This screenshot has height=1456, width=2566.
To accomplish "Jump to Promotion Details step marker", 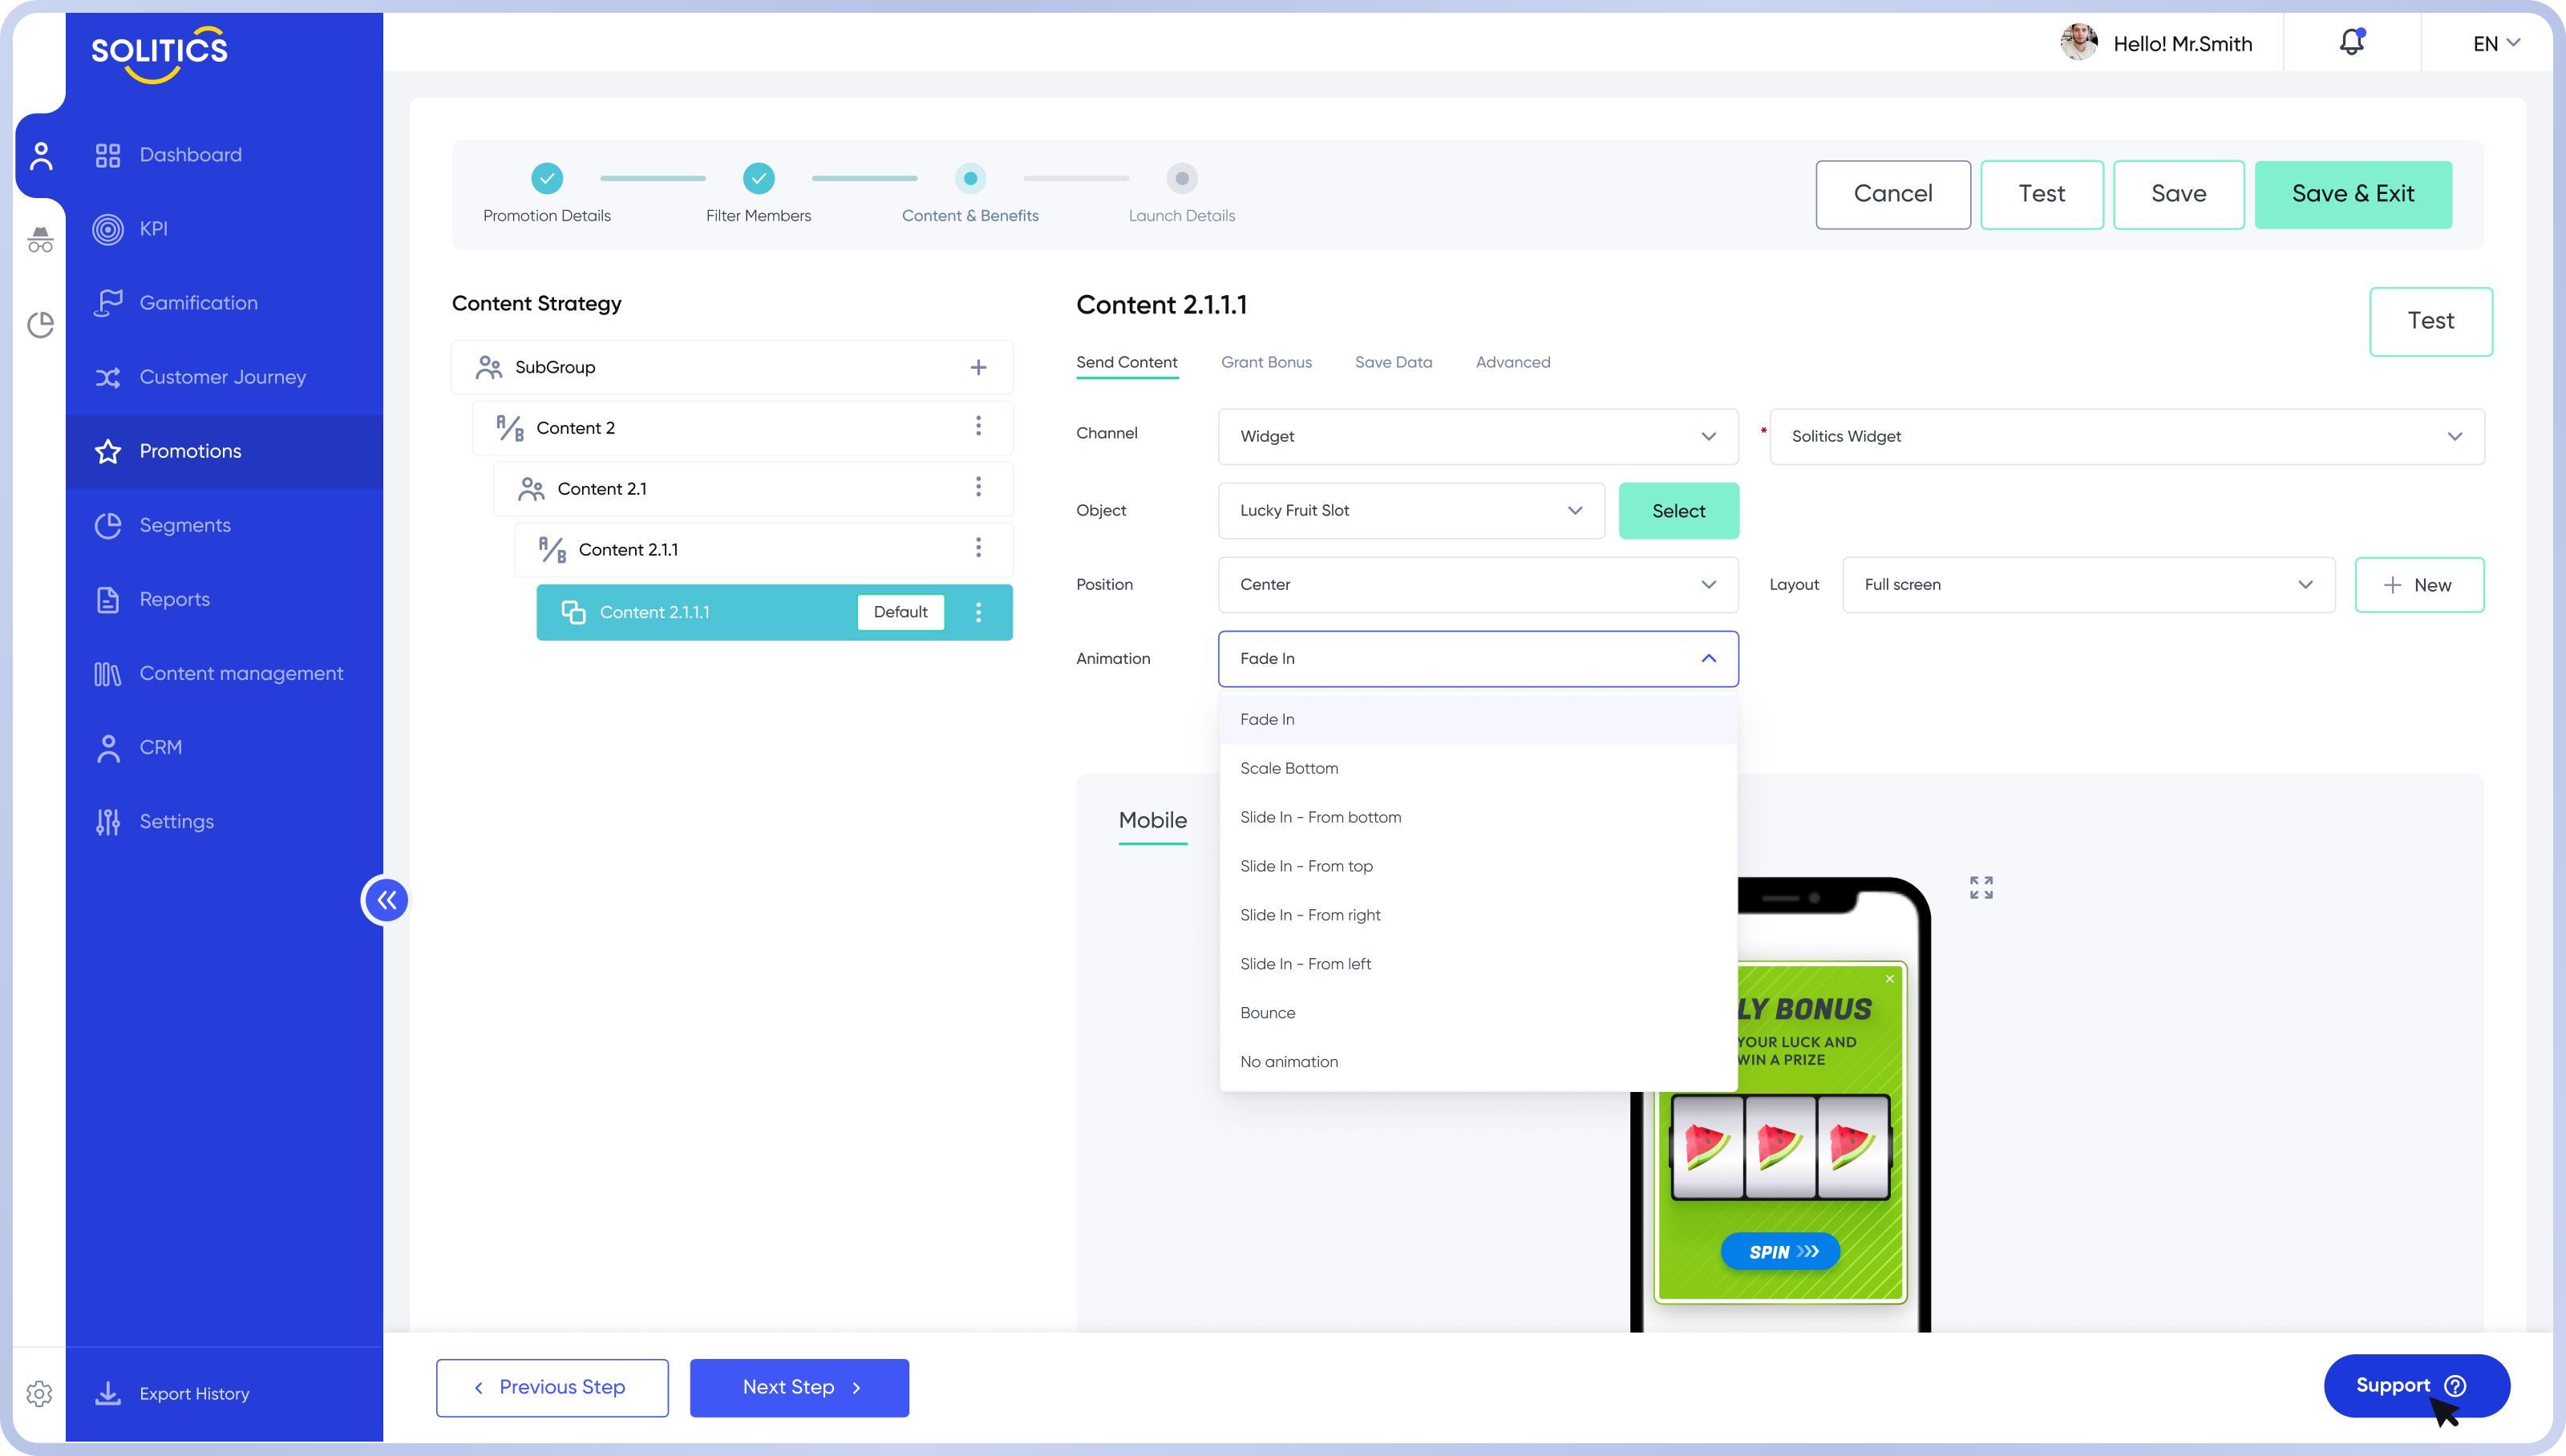I will click(x=547, y=178).
